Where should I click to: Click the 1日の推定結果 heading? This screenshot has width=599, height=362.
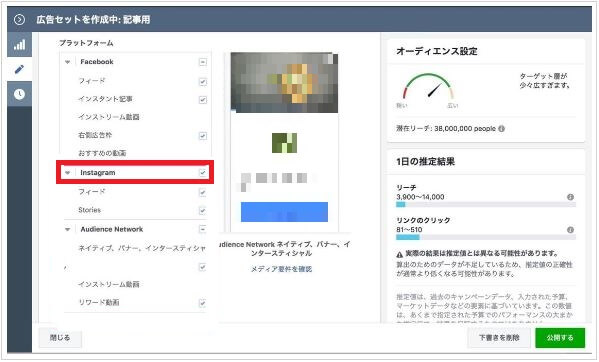point(425,162)
